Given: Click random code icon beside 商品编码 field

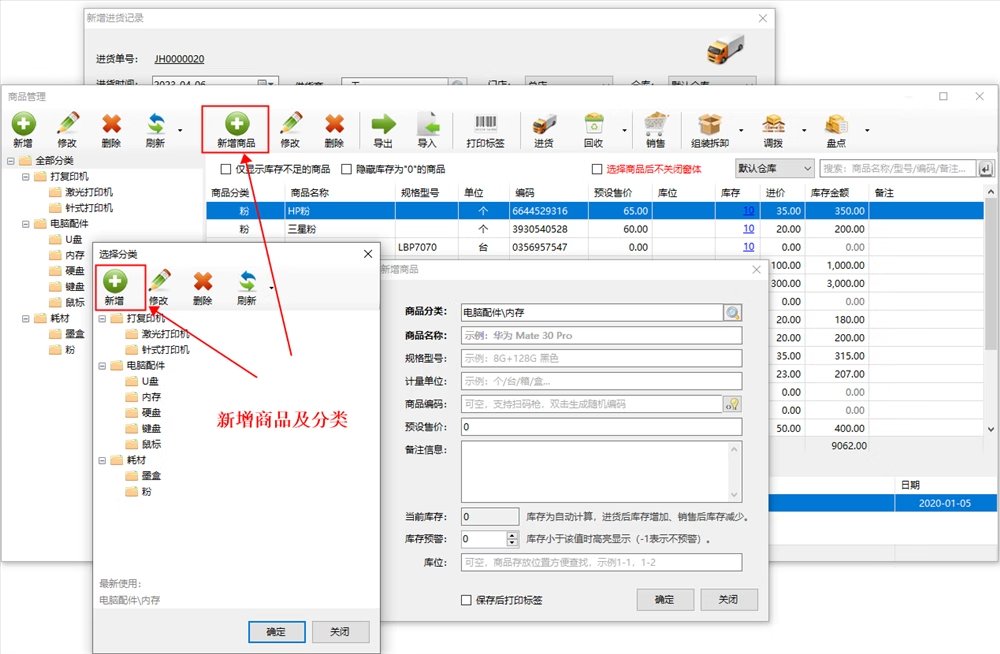Looking at the screenshot, I should pyautogui.click(x=733, y=404).
